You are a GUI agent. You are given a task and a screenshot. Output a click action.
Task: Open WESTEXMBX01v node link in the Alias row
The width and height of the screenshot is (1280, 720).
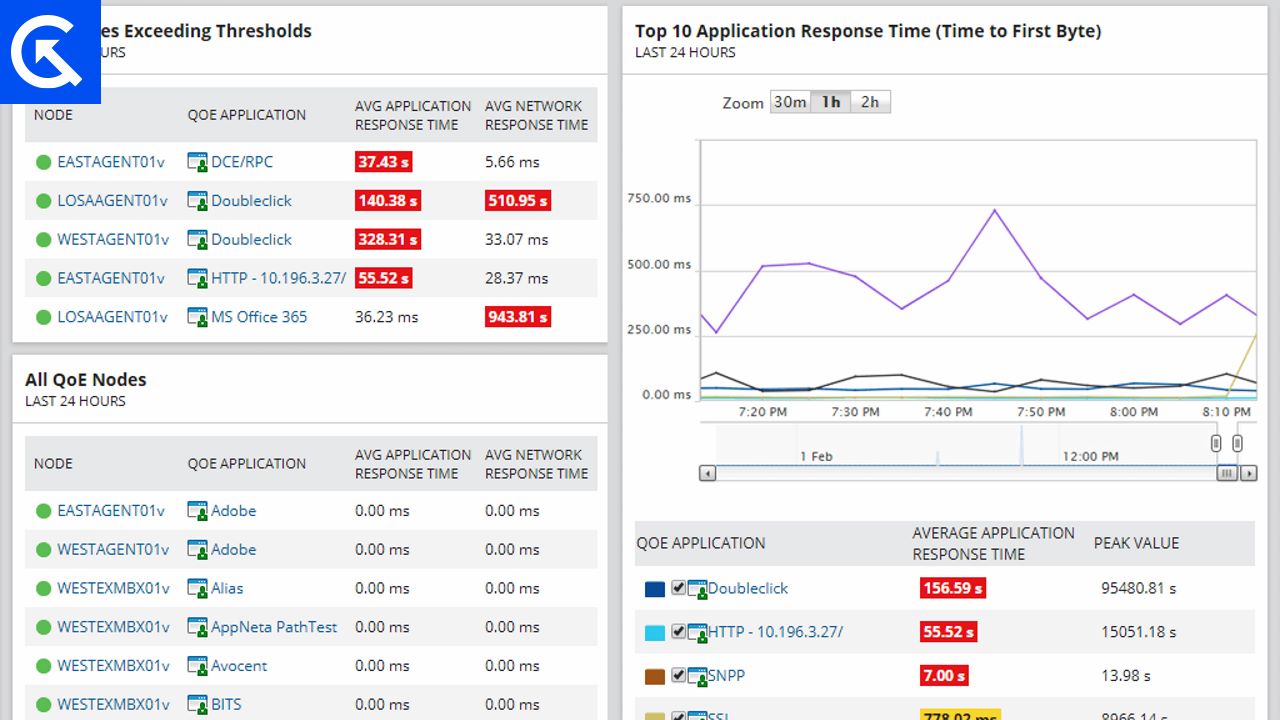(113, 589)
